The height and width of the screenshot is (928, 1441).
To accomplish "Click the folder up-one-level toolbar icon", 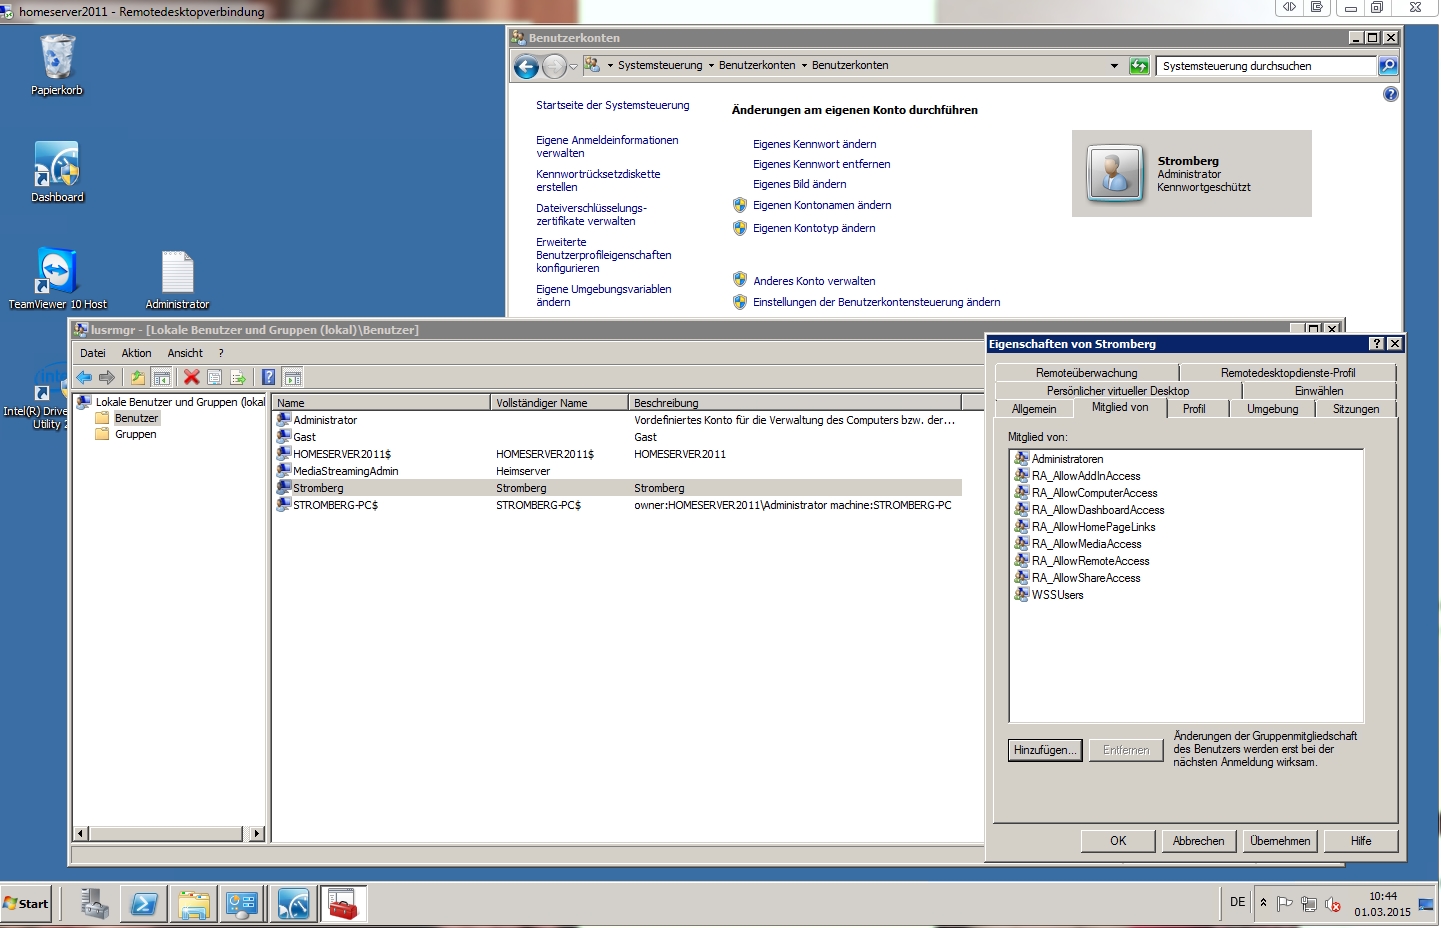I will pos(137,377).
